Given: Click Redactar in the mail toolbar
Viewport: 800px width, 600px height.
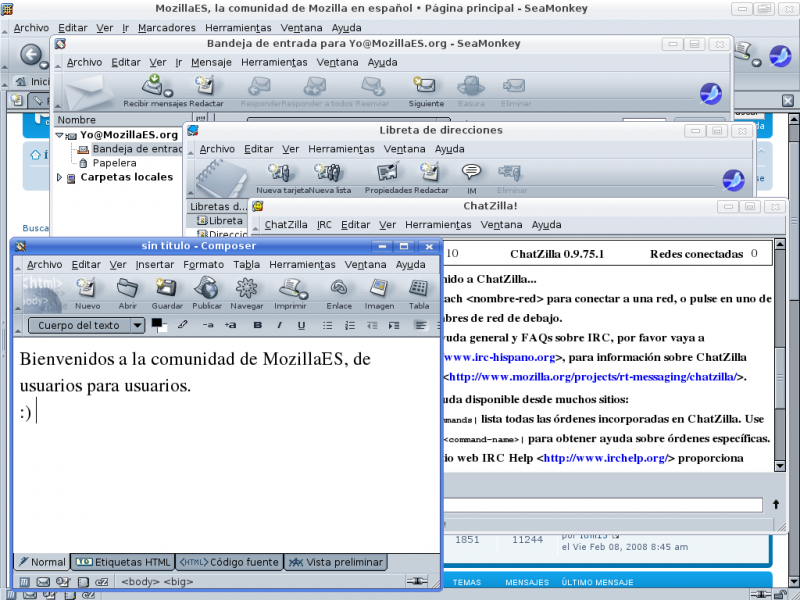Looking at the screenshot, I should coord(206,91).
